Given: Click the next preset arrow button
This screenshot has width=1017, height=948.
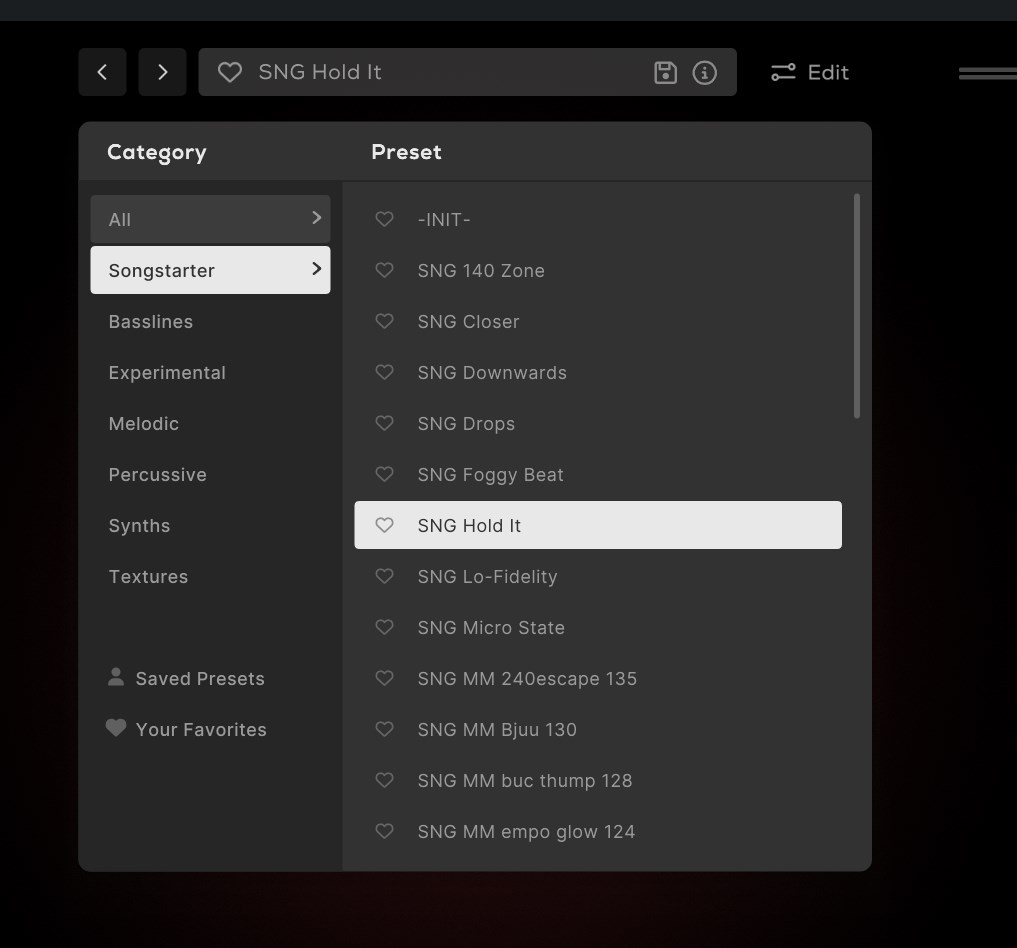Looking at the screenshot, I should point(162,72).
